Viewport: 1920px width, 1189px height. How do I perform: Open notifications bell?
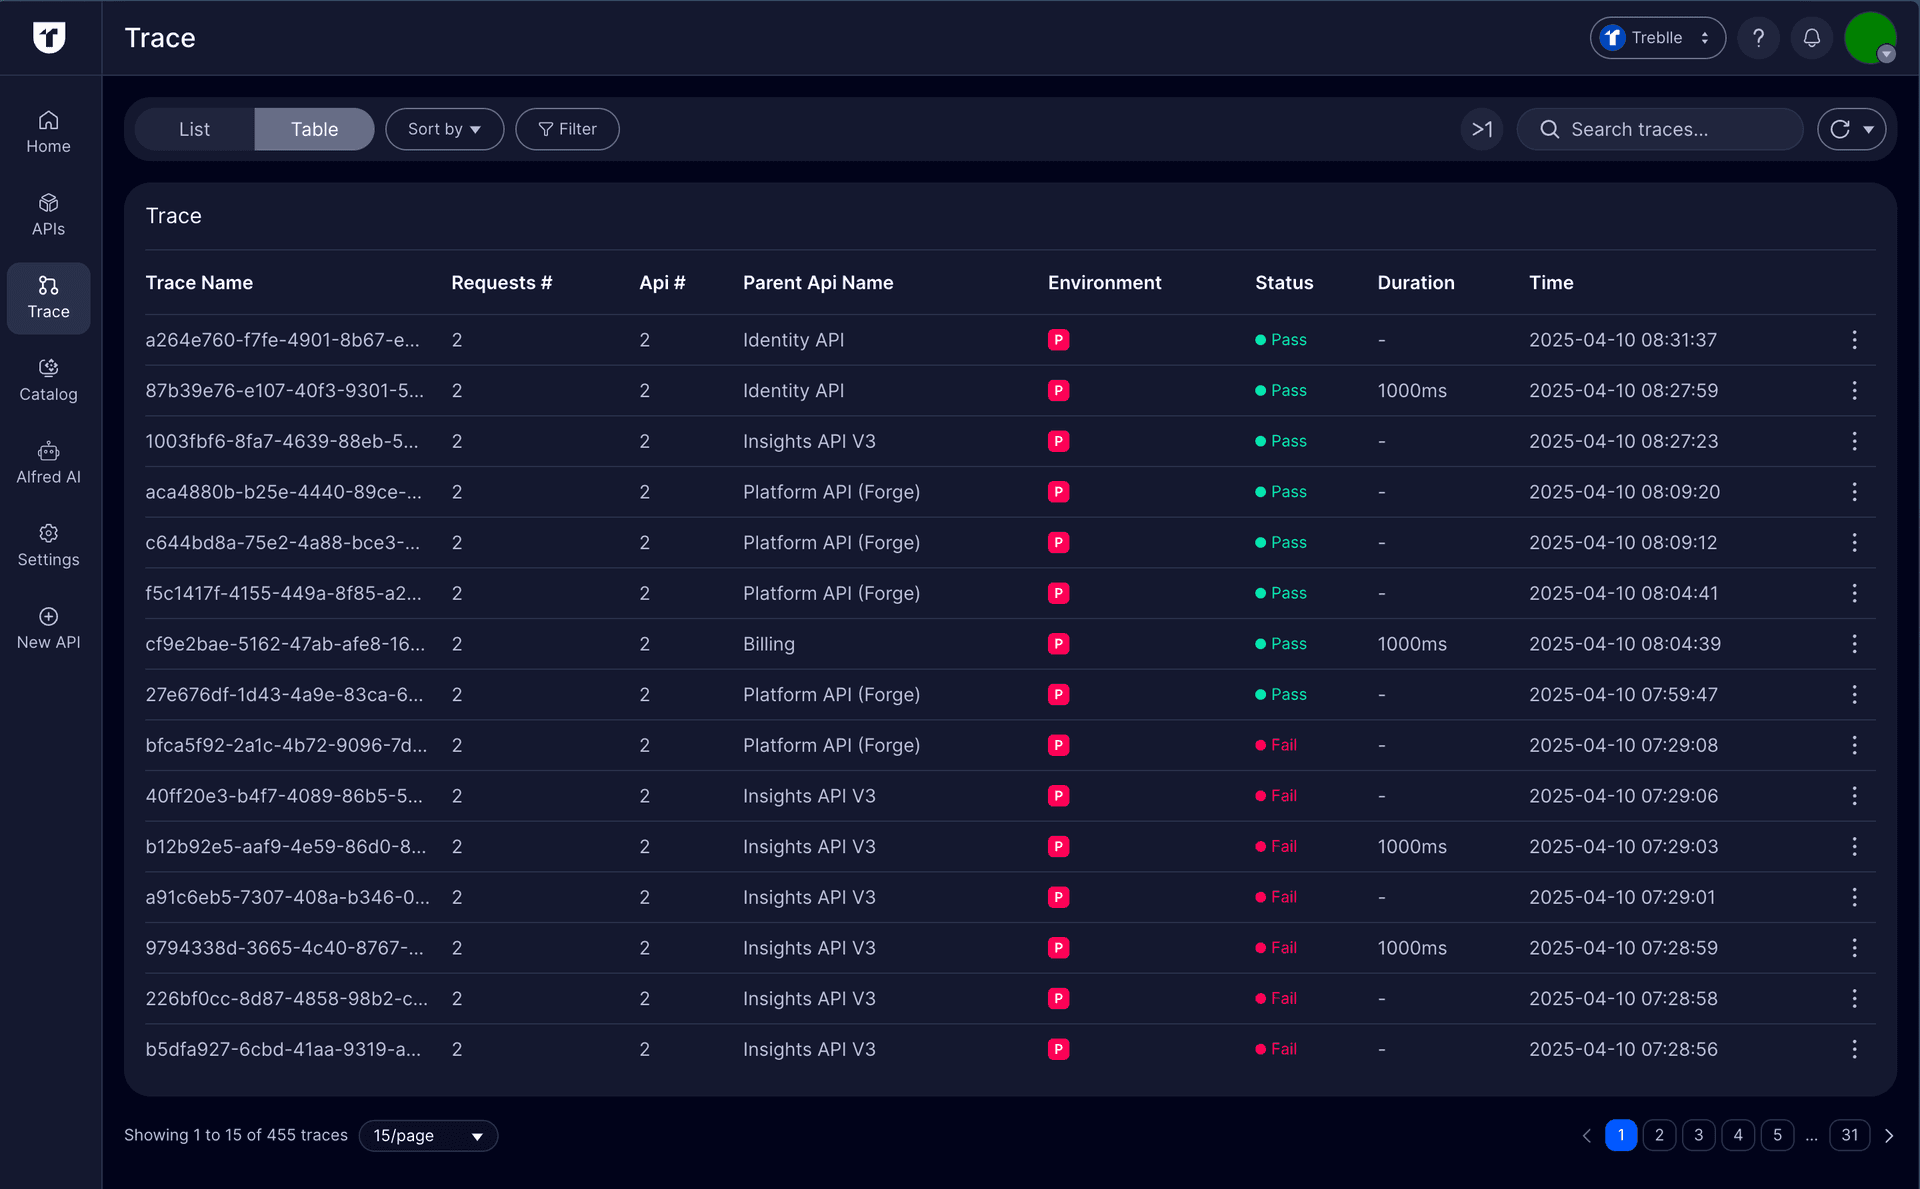pyautogui.click(x=1811, y=38)
